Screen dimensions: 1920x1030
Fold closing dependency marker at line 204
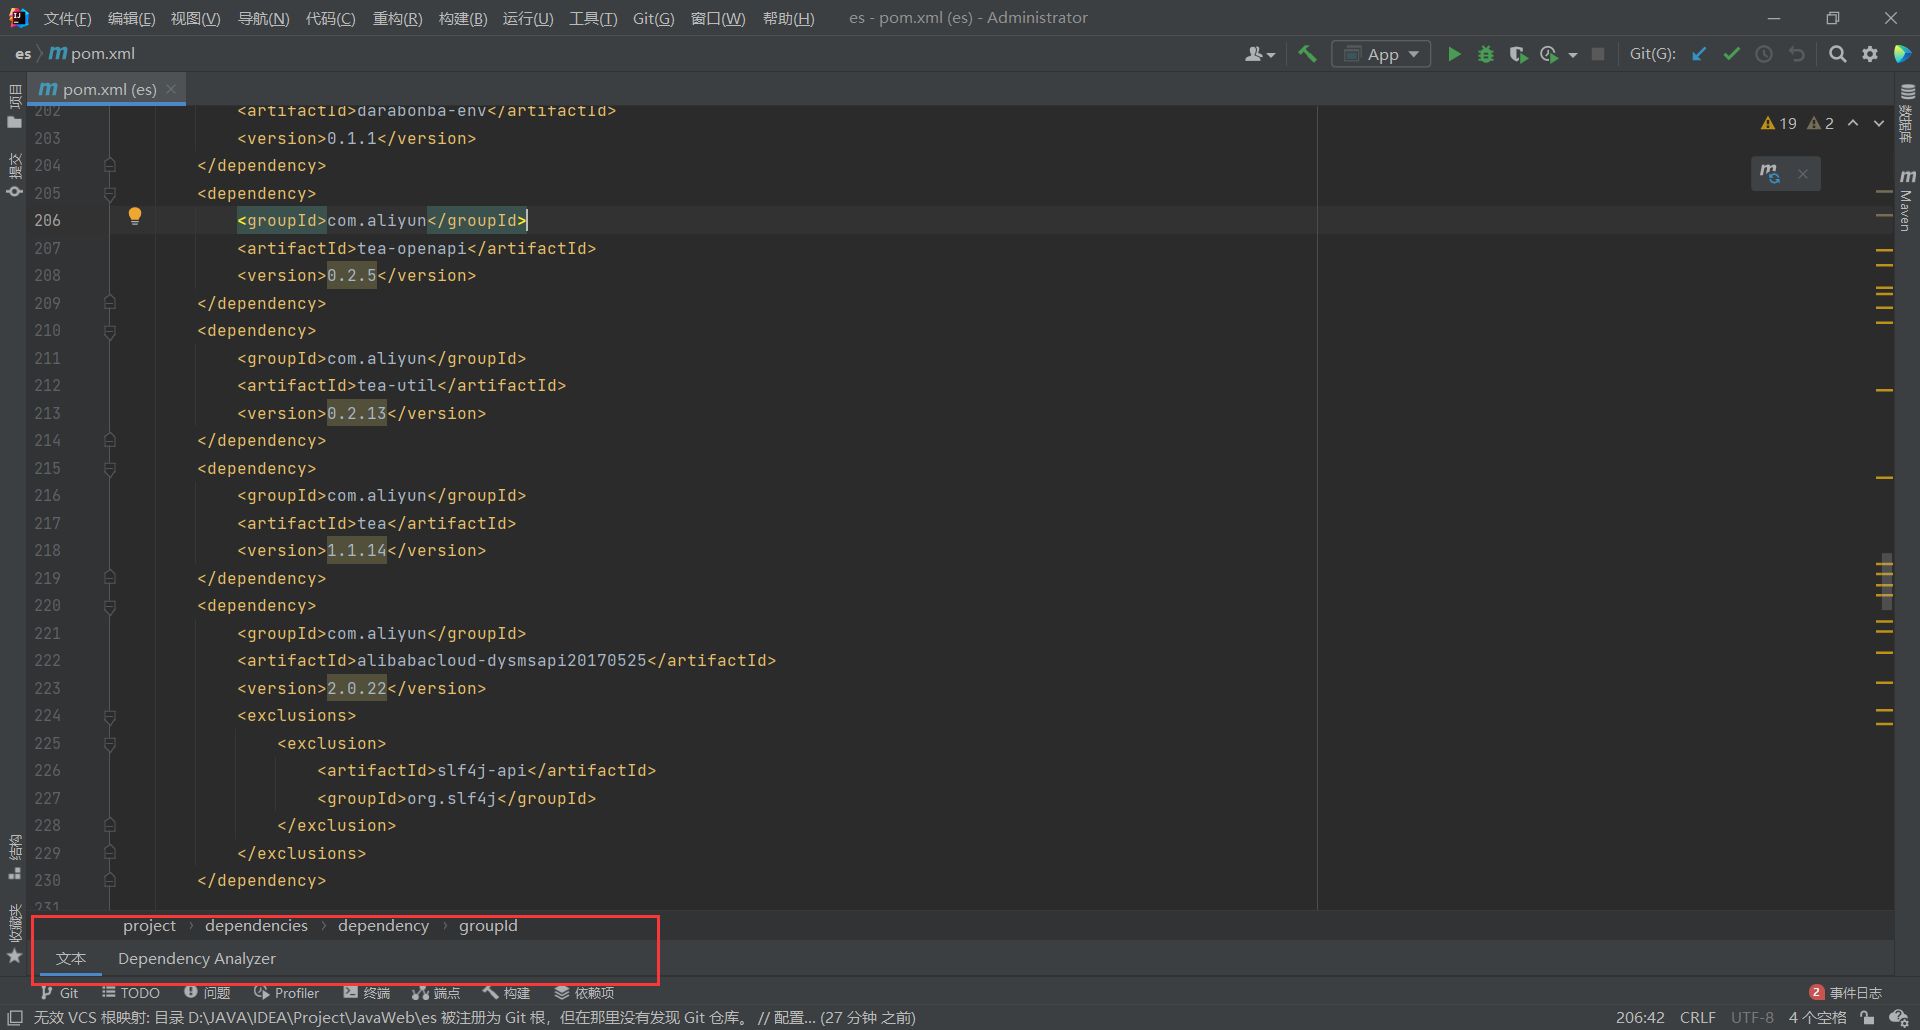point(110,165)
